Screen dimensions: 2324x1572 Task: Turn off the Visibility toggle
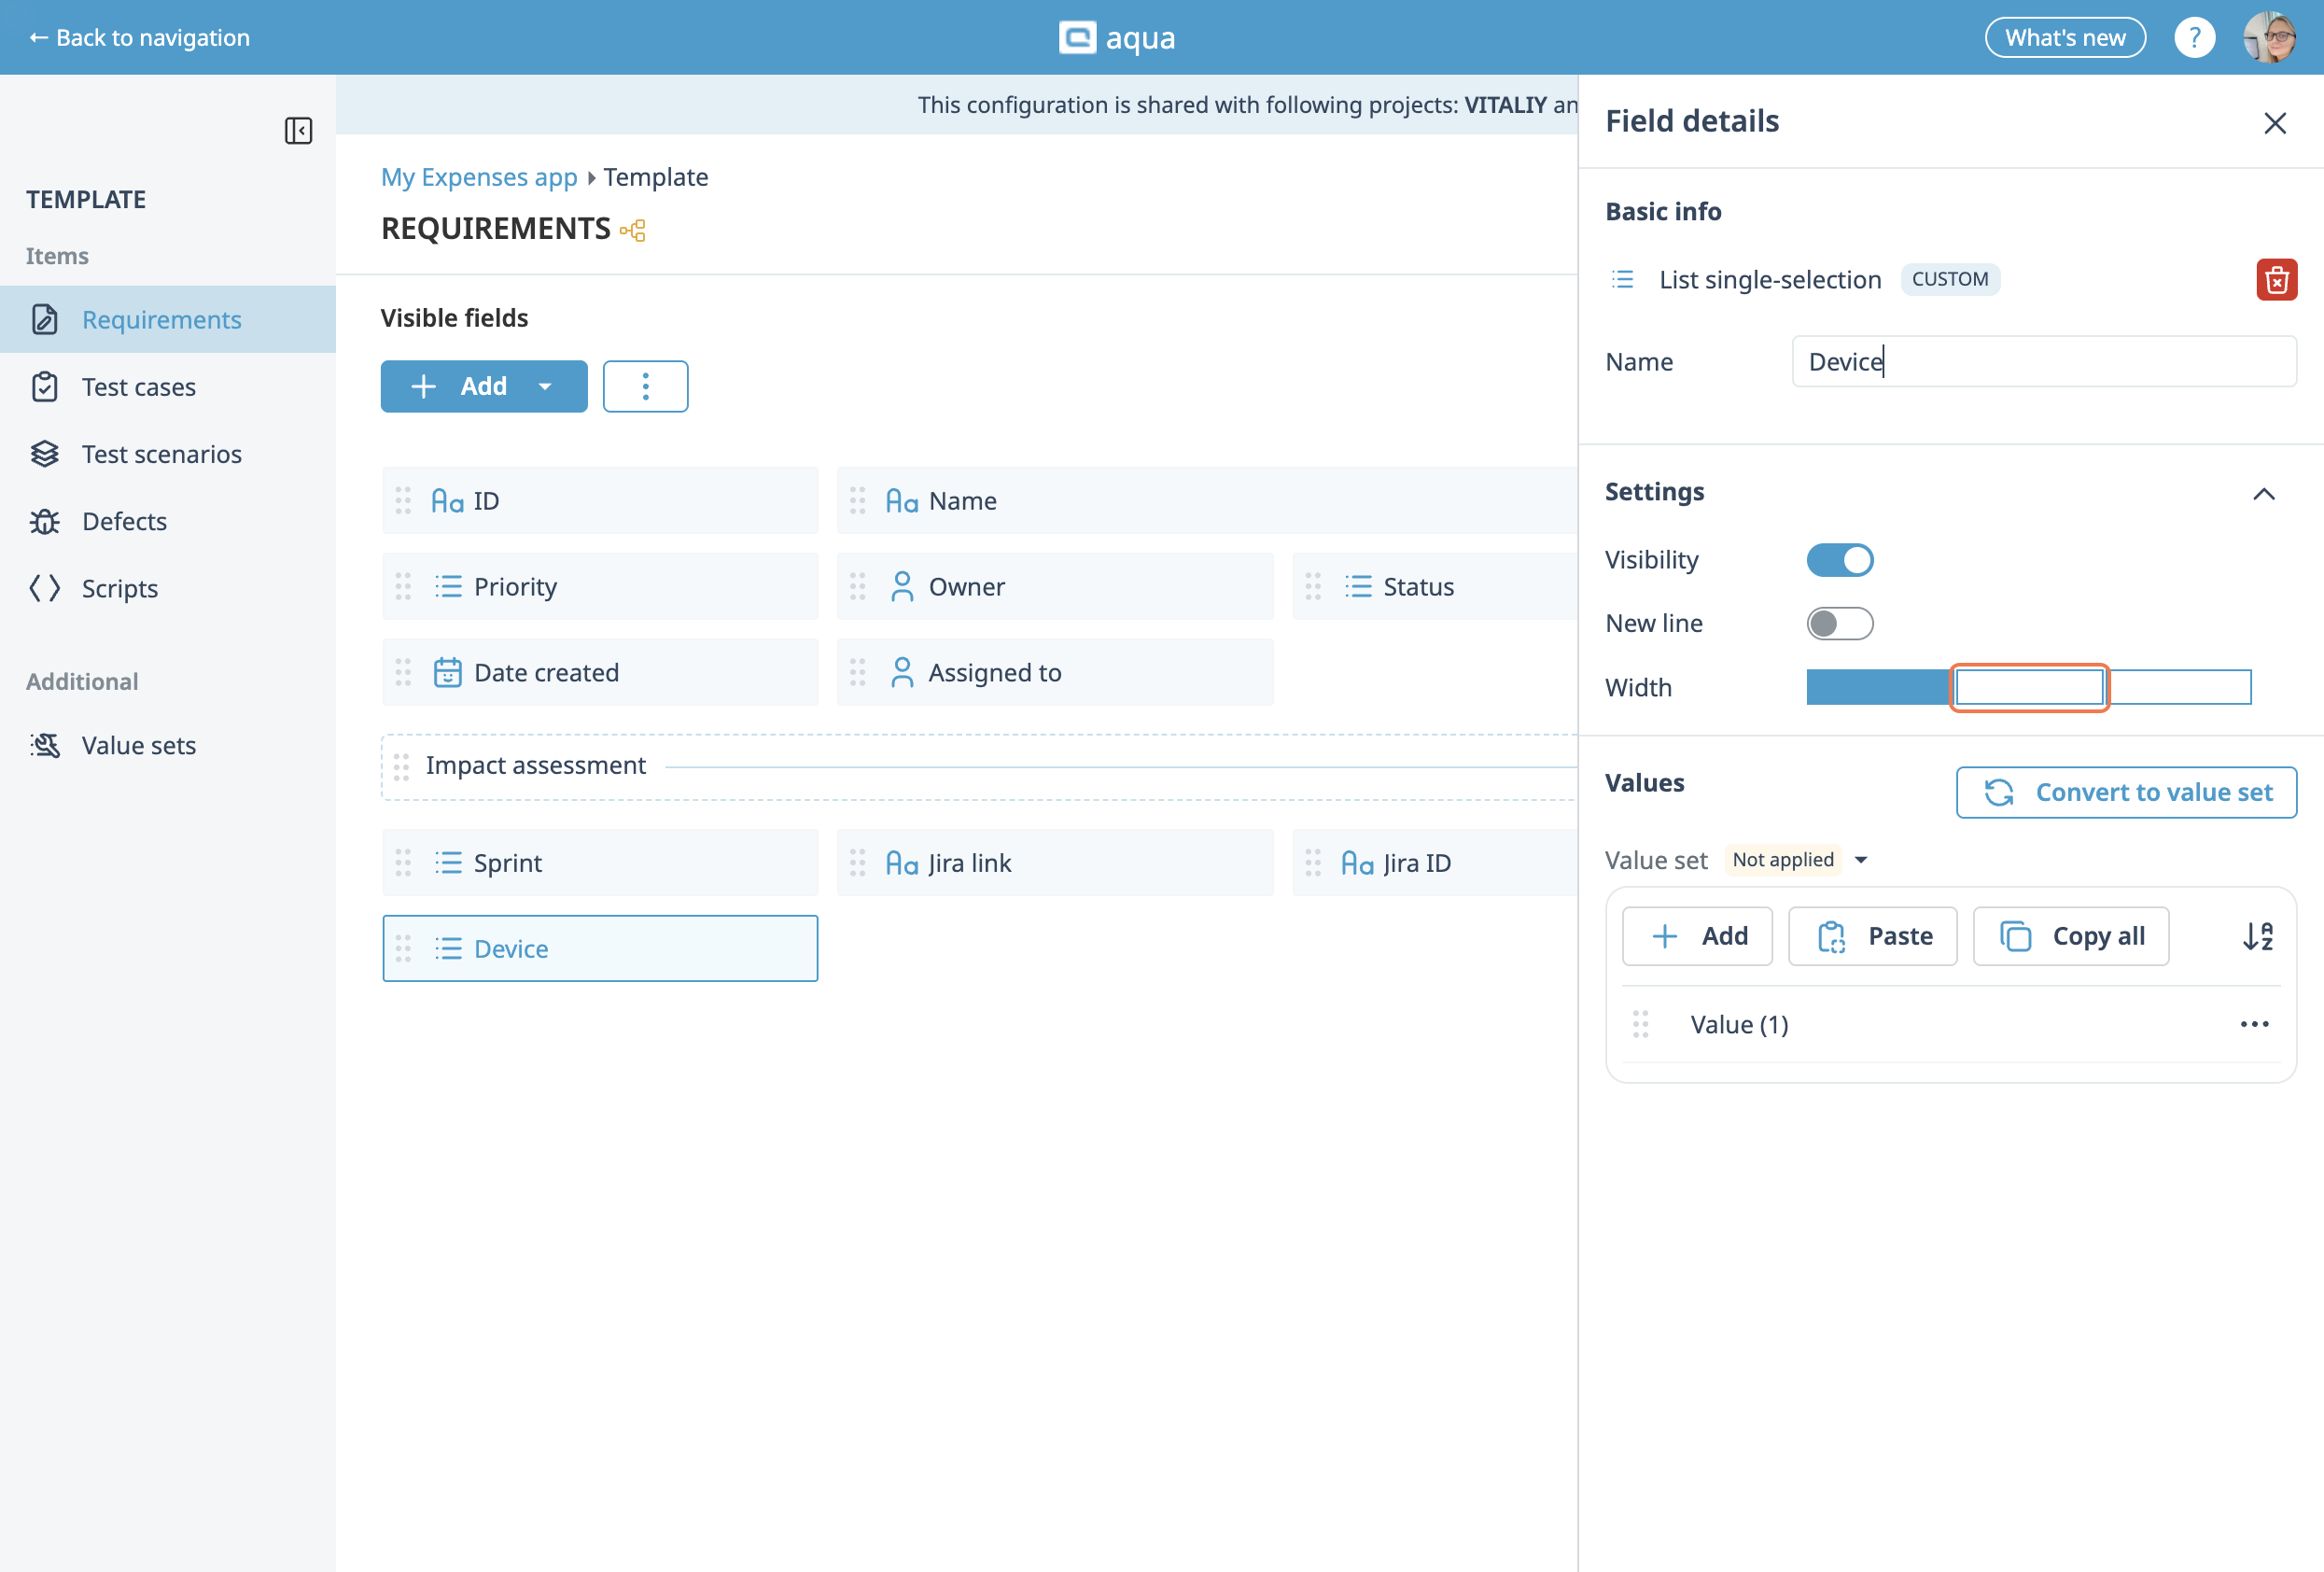1839,560
